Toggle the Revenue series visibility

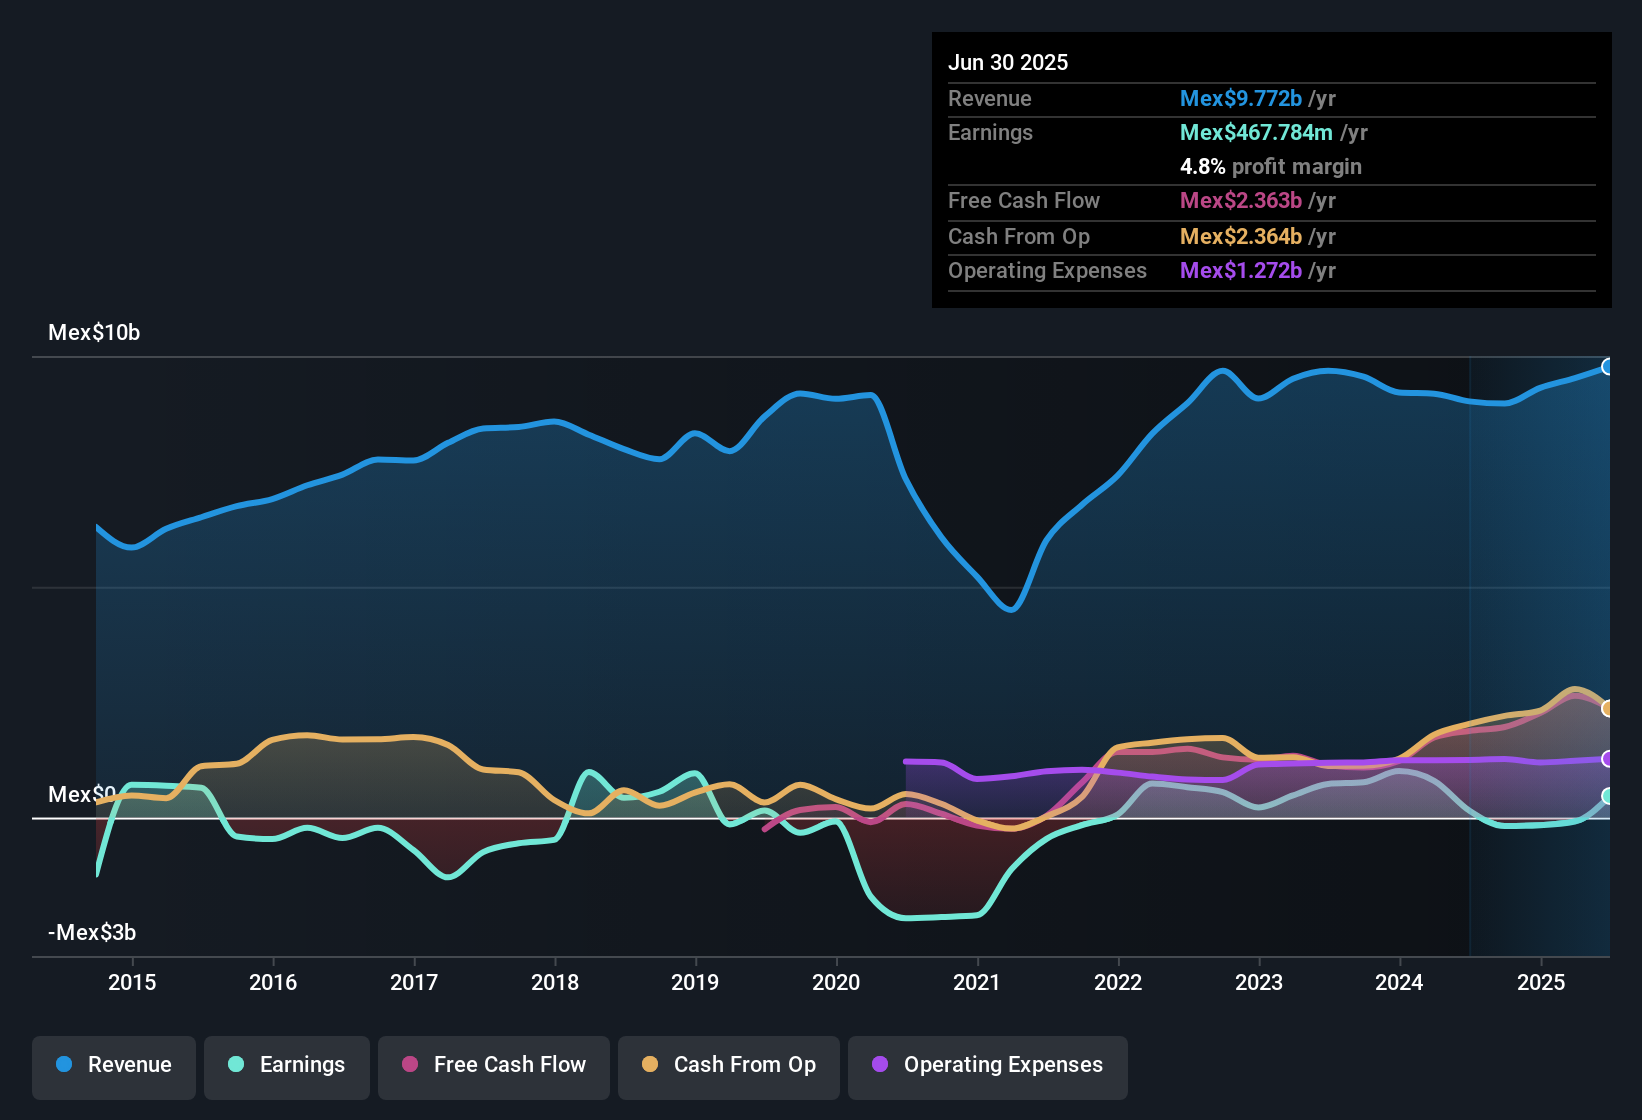coord(113,1065)
